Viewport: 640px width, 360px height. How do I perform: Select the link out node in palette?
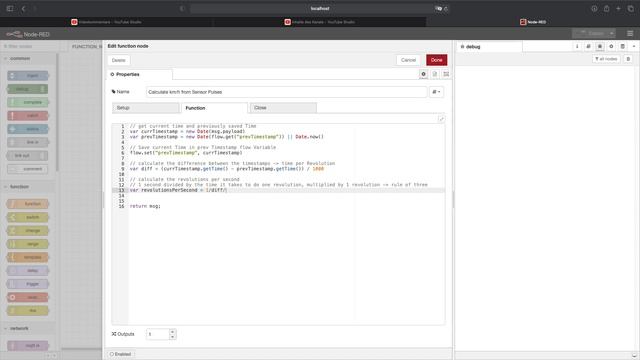tap(28, 156)
